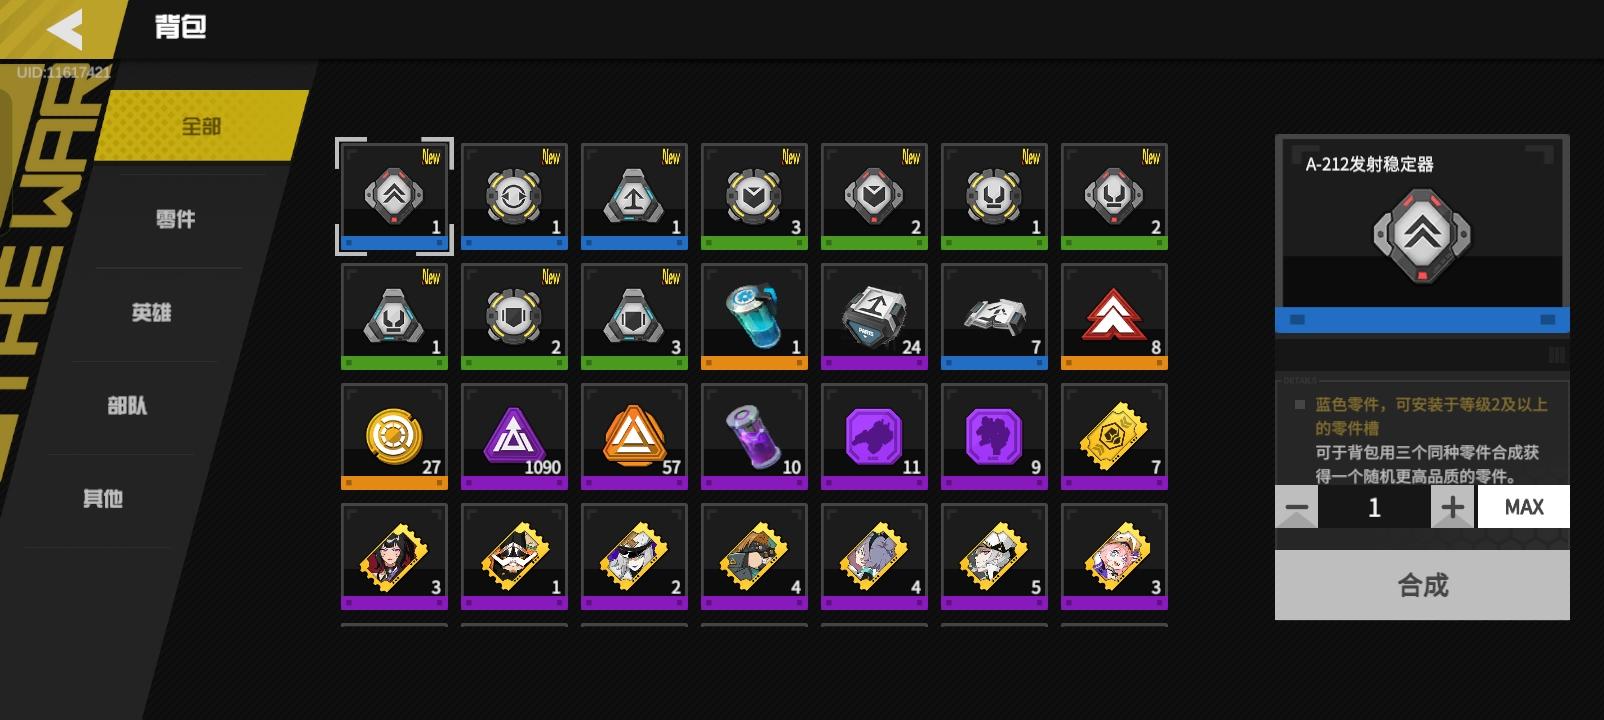Select the orange triangle item with 57
Screen dimensions: 1604x720
click(x=634, y=437)
